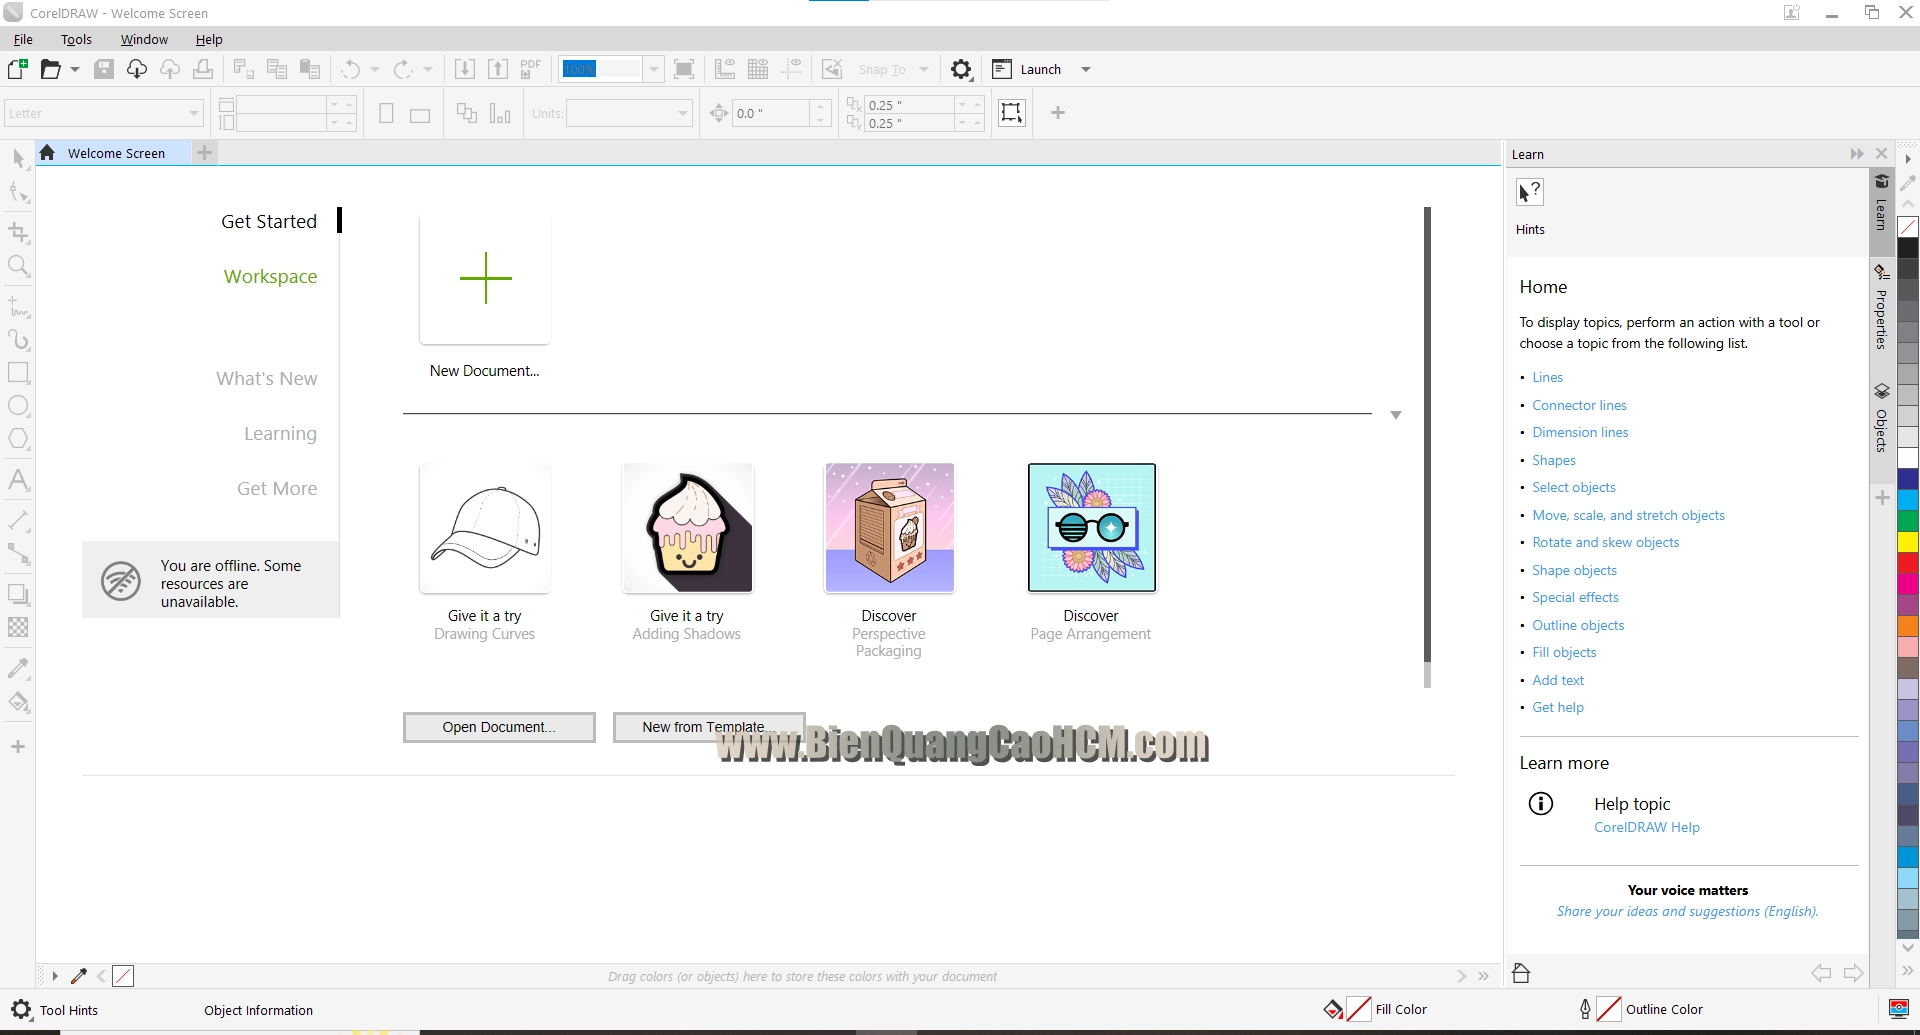Click Publish to PDF icon
1920x1035 pixels.
click(531, 69)
